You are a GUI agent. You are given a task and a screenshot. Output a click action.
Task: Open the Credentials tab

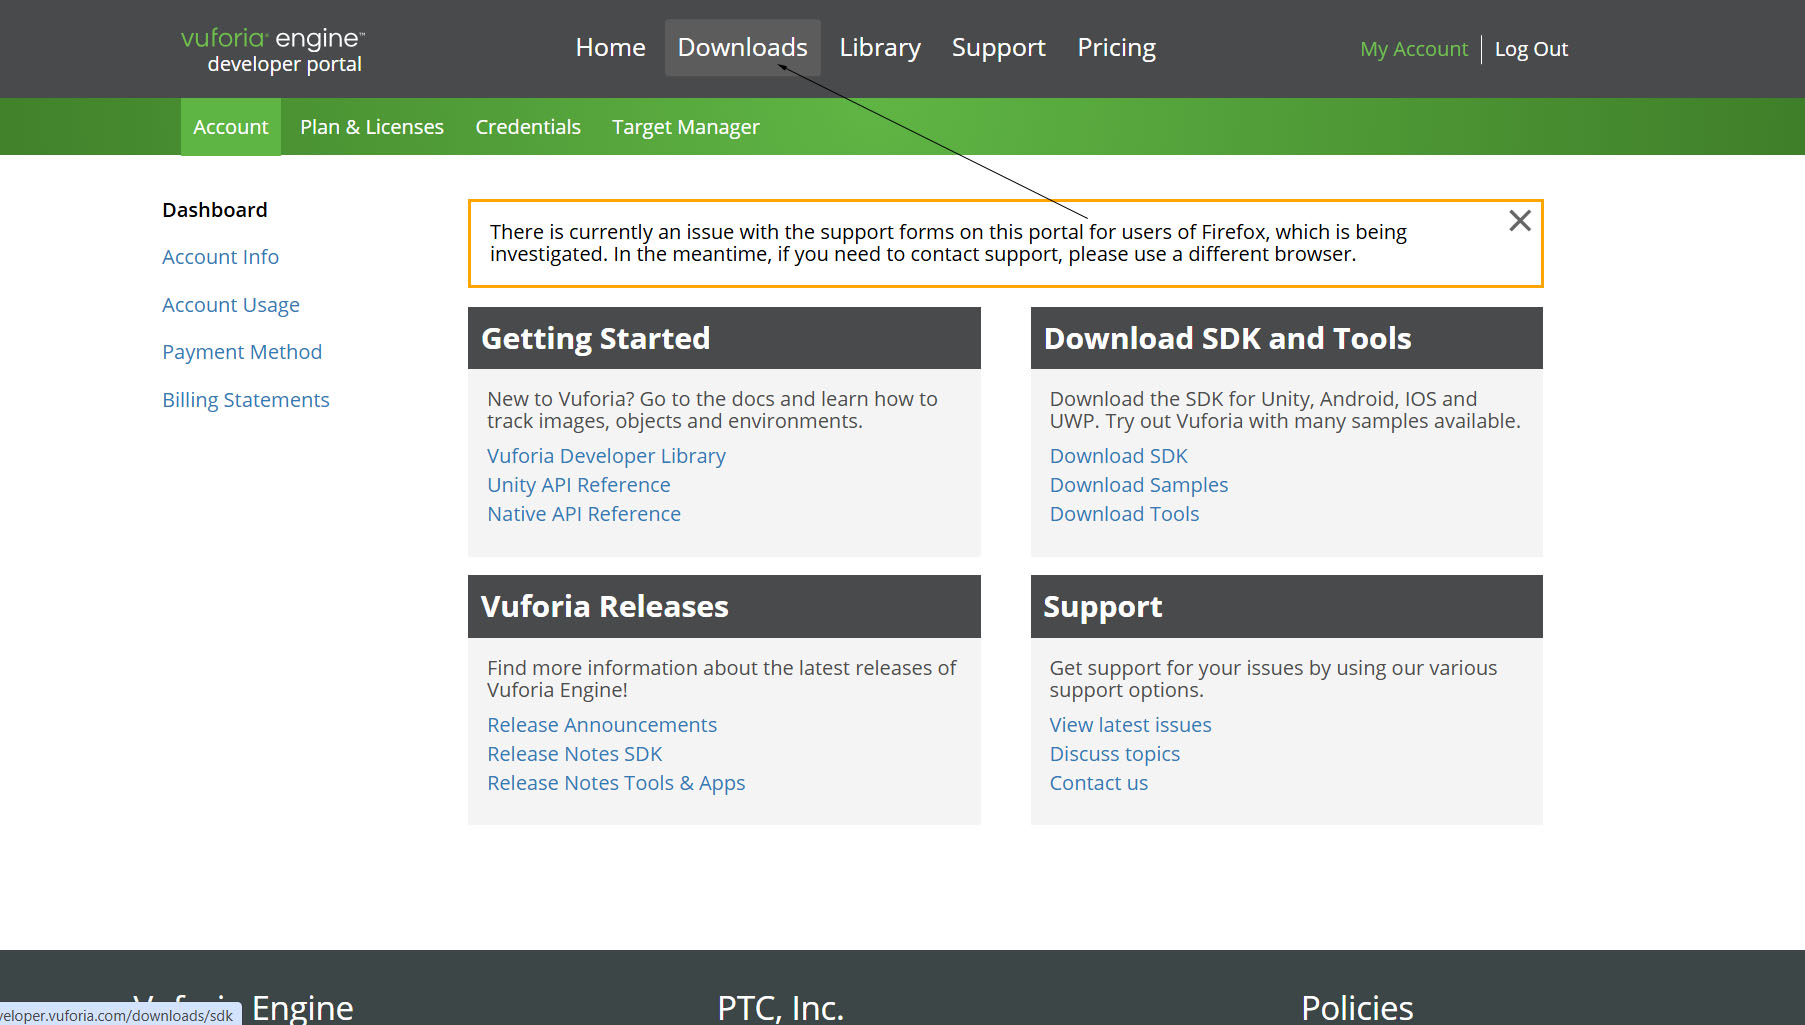[527, 127]
